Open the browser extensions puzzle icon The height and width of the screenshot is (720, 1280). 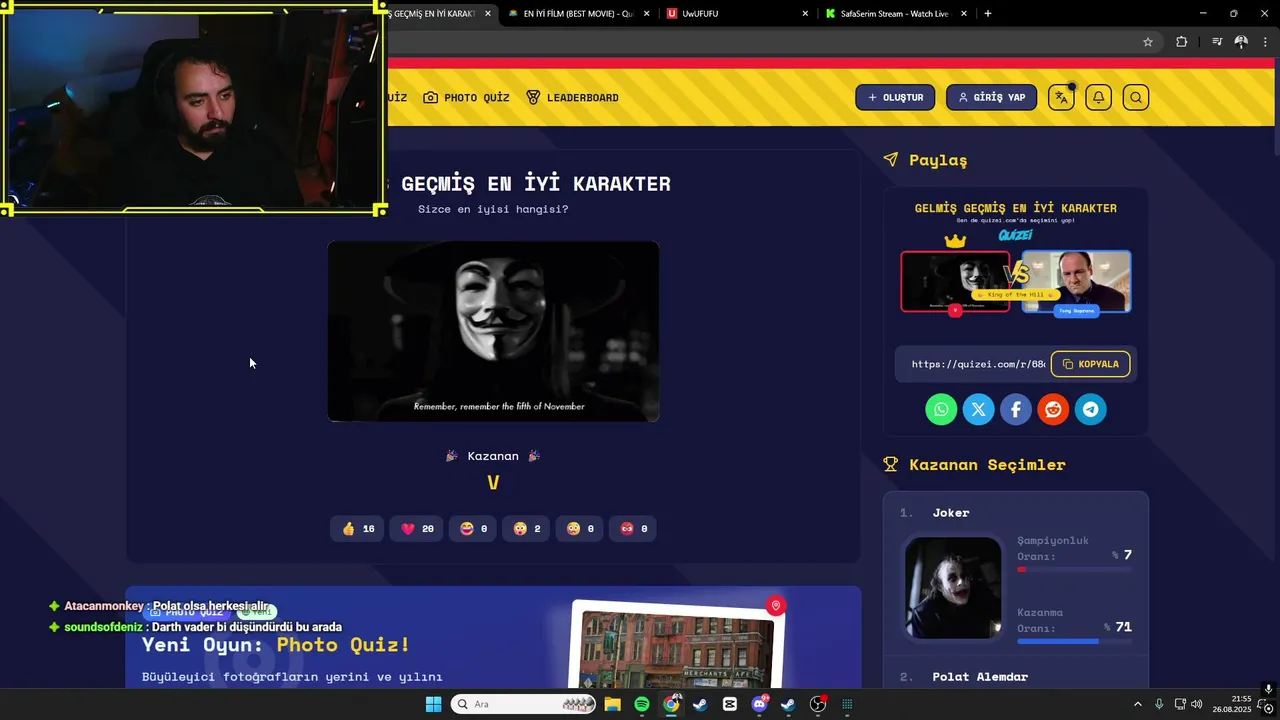pyautogui.click(x=1182, y=42)
